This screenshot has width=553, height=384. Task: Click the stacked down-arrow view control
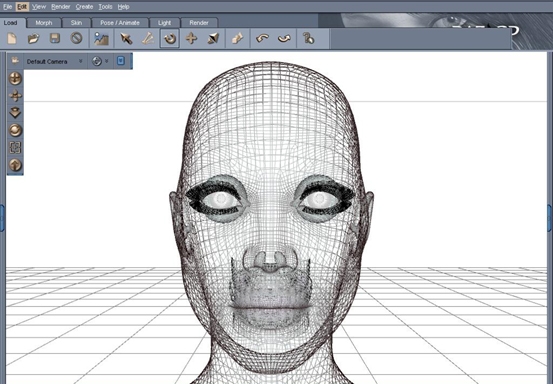tap(15, 113)
